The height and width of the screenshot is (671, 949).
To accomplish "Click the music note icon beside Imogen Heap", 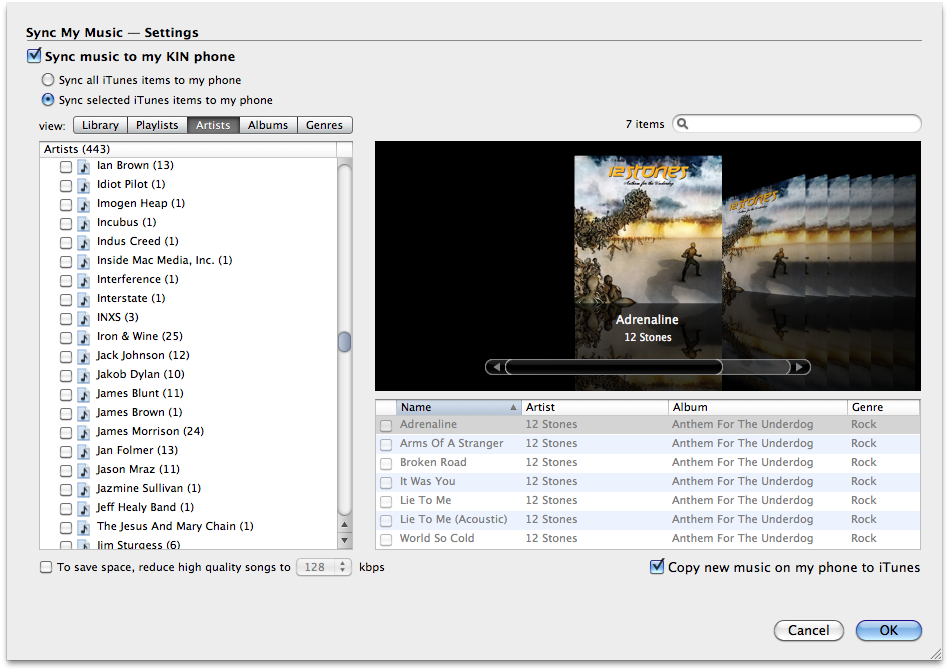I will pos(84,205).
